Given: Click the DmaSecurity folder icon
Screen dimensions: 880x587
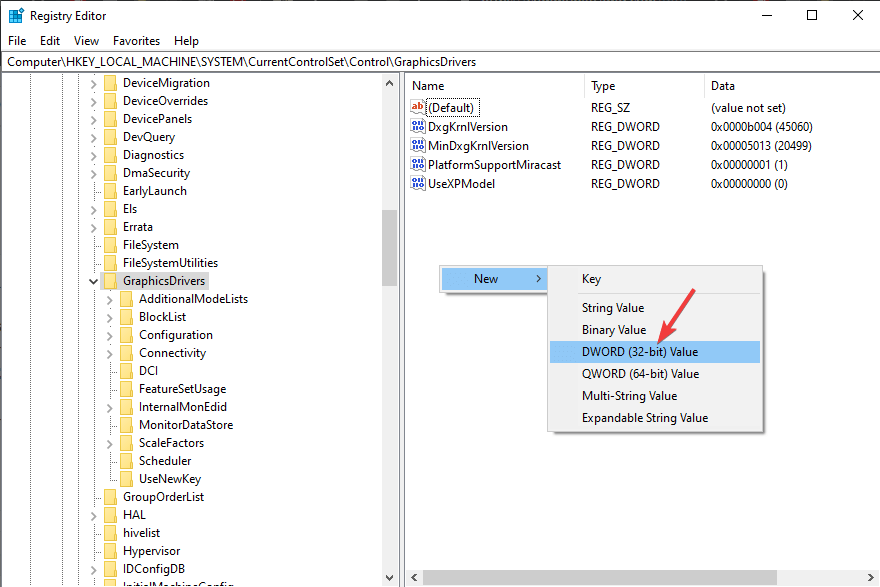Looking at the screenshot, I should pos(111,173).
